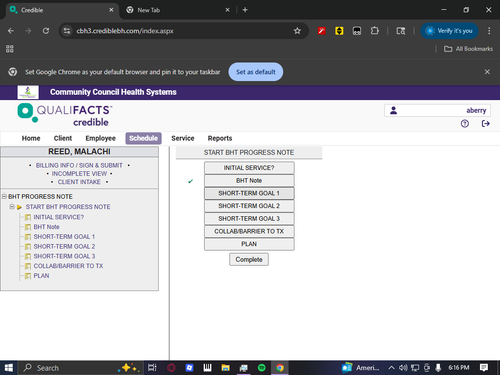Click the yellow arrow icon beside START BHT PROGRESS NOTE
The height and width of the screenshot is (375, 500).
(x=19, y=207)
